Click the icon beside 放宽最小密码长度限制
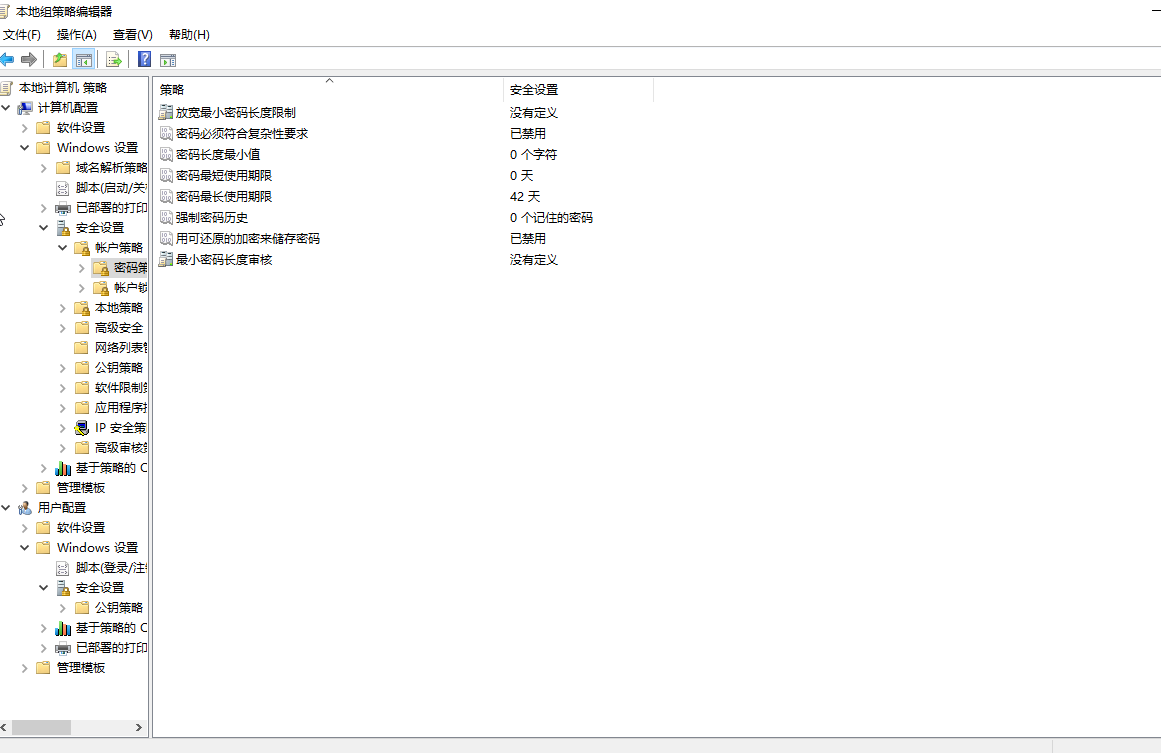 166,113
